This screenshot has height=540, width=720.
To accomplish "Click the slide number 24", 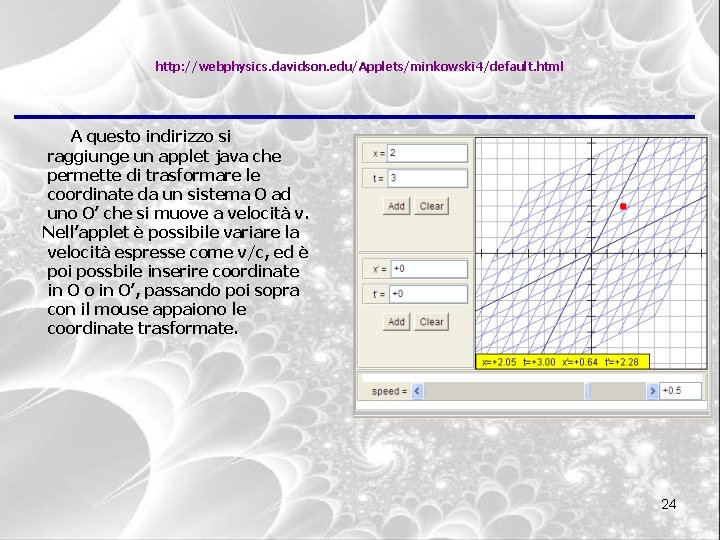I will point(669,504).
